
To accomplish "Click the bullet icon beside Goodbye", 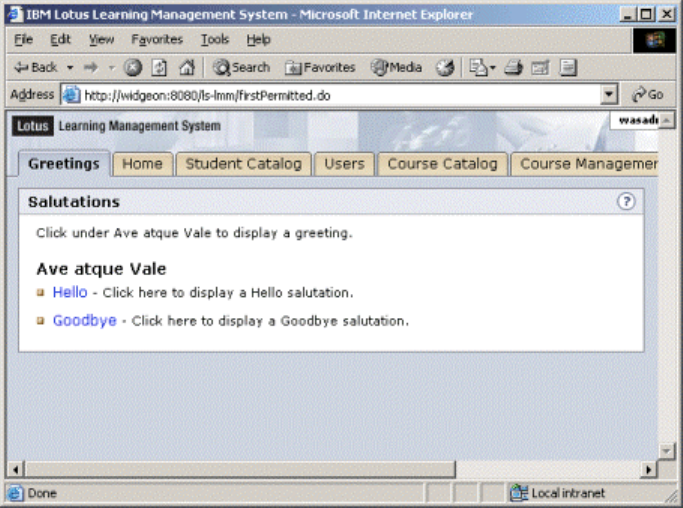I will tap(41, 321).
